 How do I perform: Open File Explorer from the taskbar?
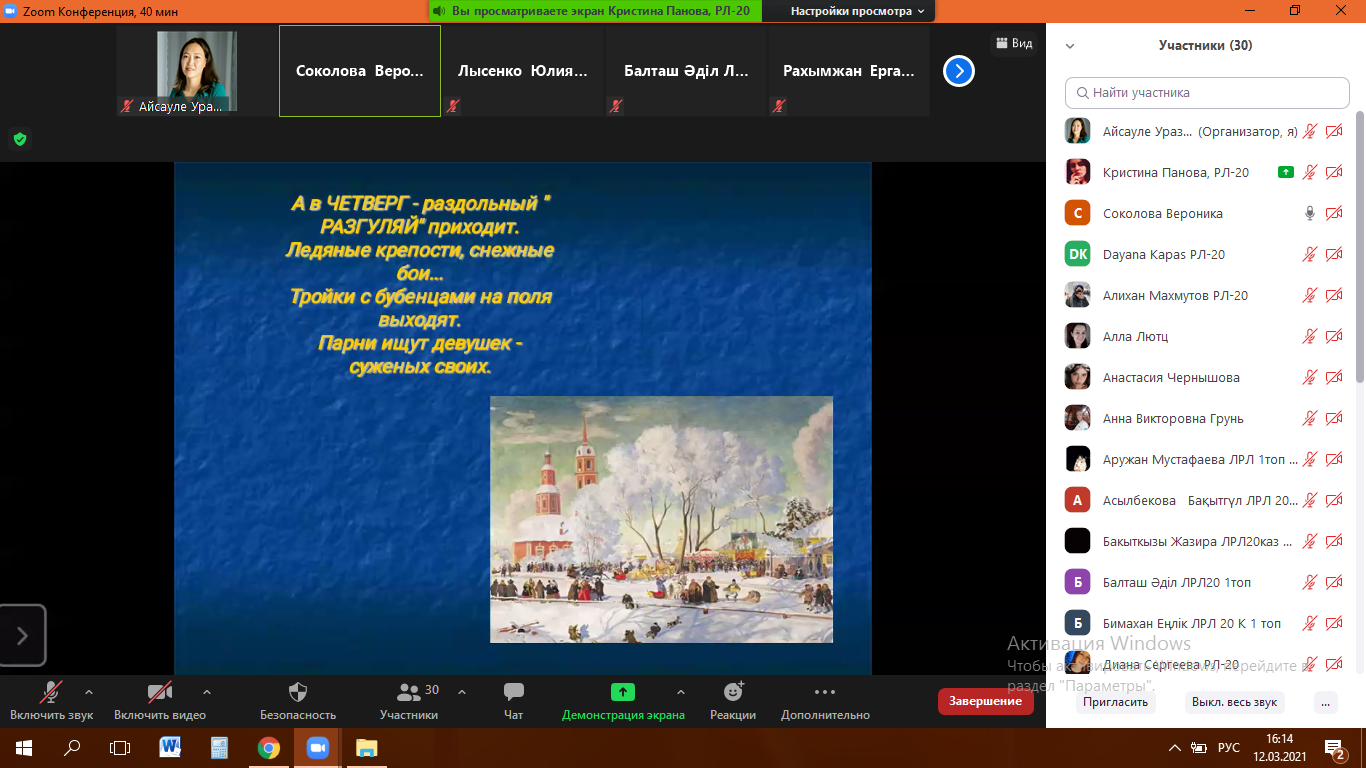pos(366,747)
